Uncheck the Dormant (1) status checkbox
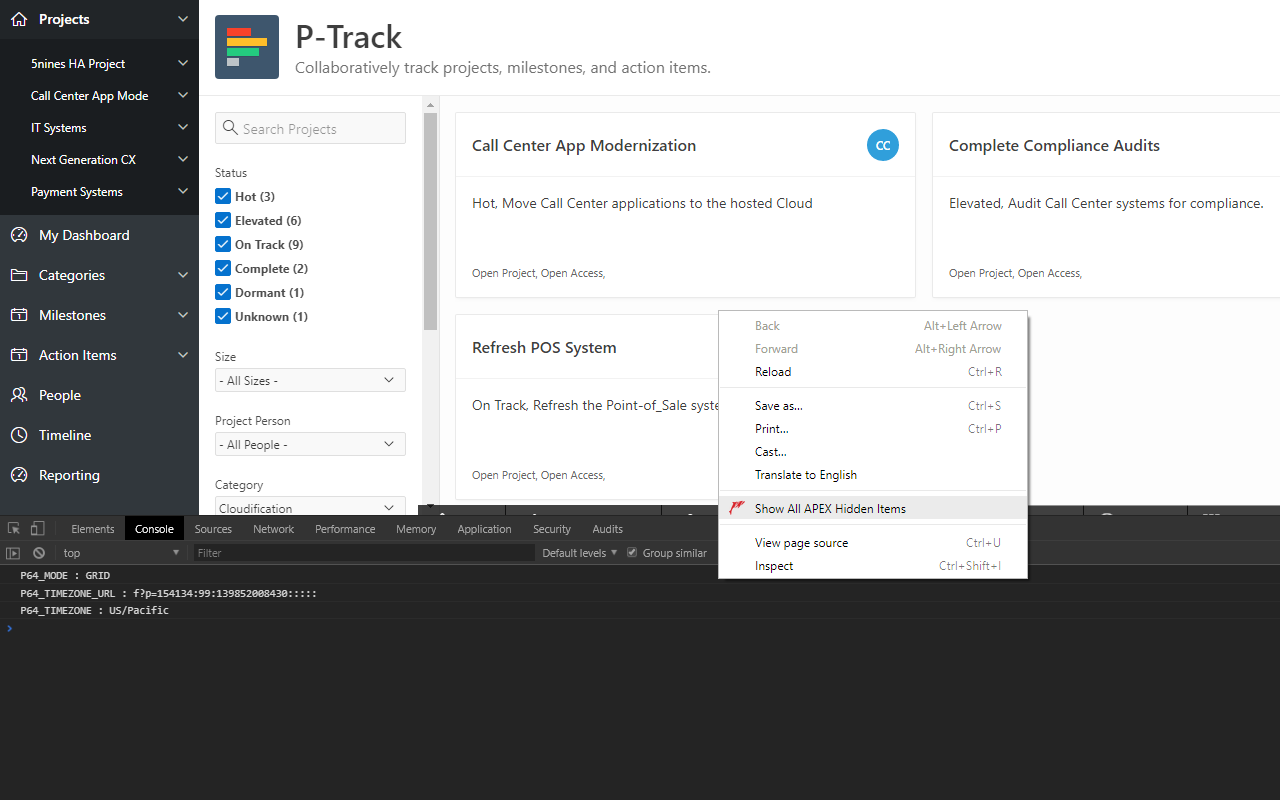Screen dimensions: 1280x800 point(223,292)
